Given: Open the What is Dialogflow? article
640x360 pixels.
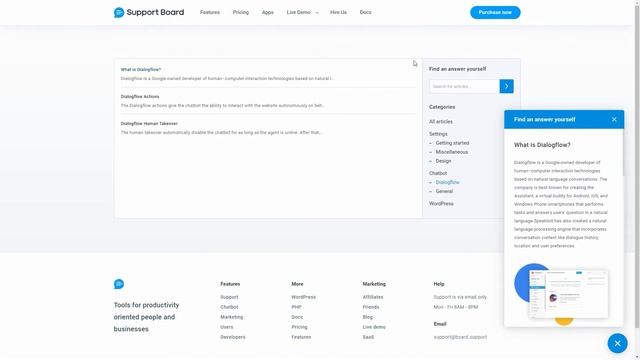Looking at the screenshot, I should pyautogui.click(x=141, y=69).
